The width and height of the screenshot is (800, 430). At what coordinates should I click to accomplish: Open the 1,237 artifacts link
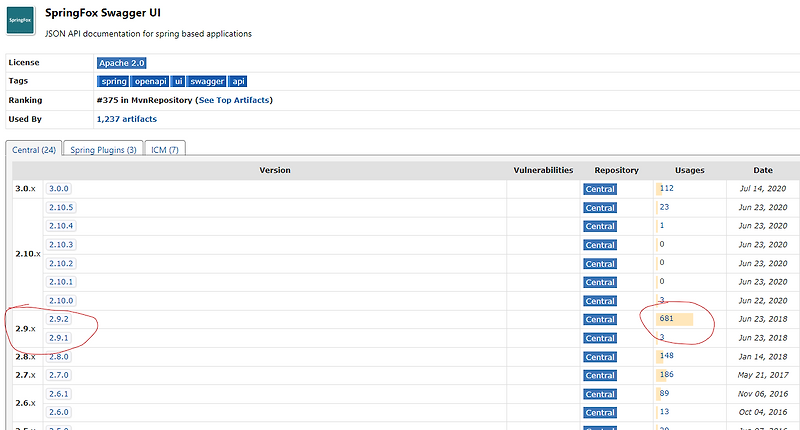click(x=126, y=119)
